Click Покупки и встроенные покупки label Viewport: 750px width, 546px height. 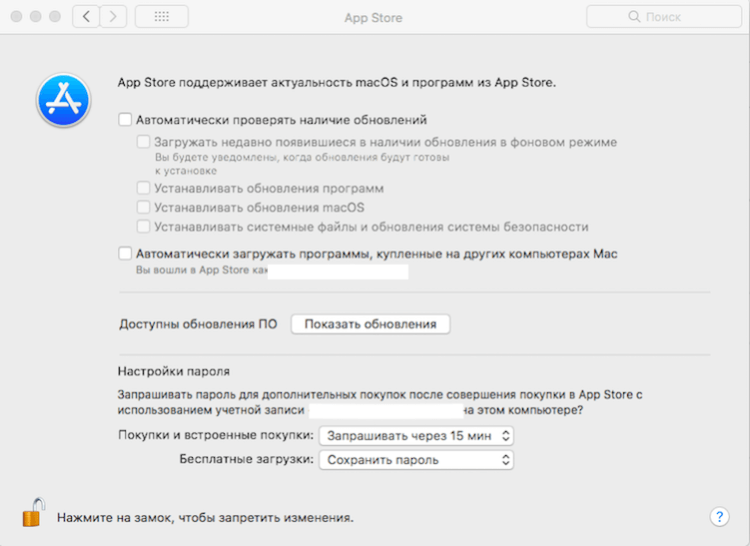[x=216, y=435]
